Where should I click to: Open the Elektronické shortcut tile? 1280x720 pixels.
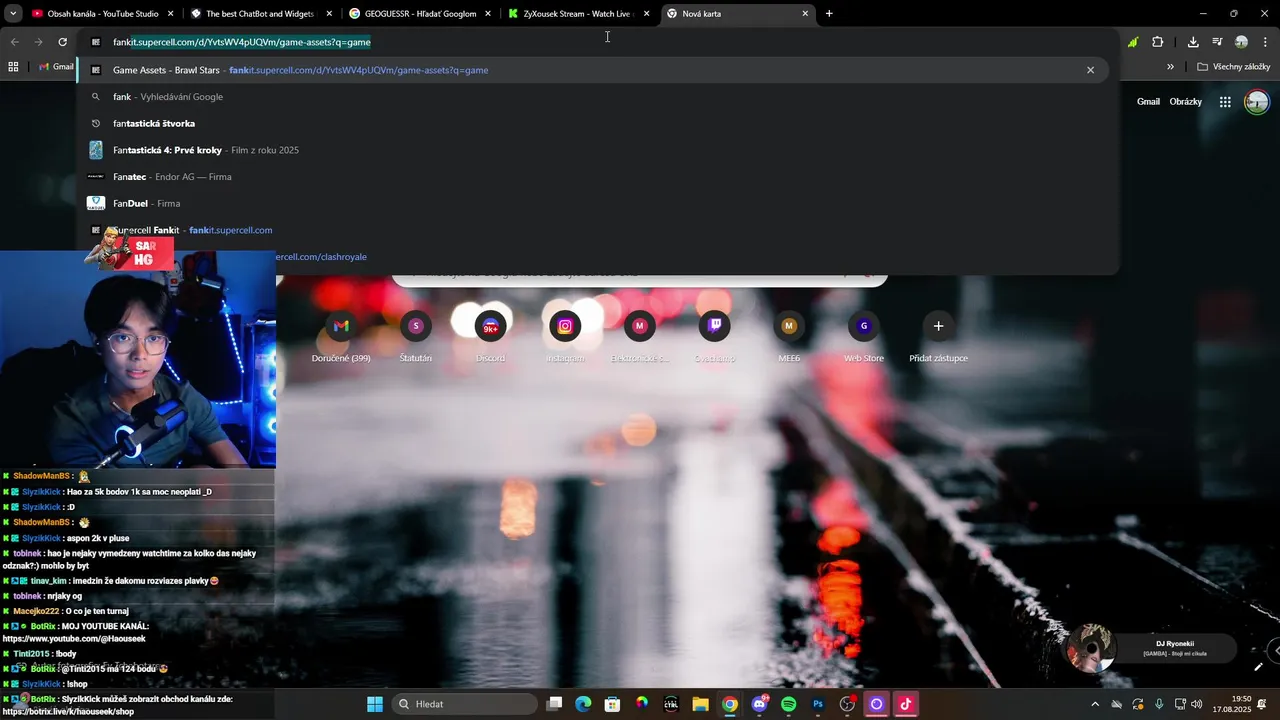(640, 337)
